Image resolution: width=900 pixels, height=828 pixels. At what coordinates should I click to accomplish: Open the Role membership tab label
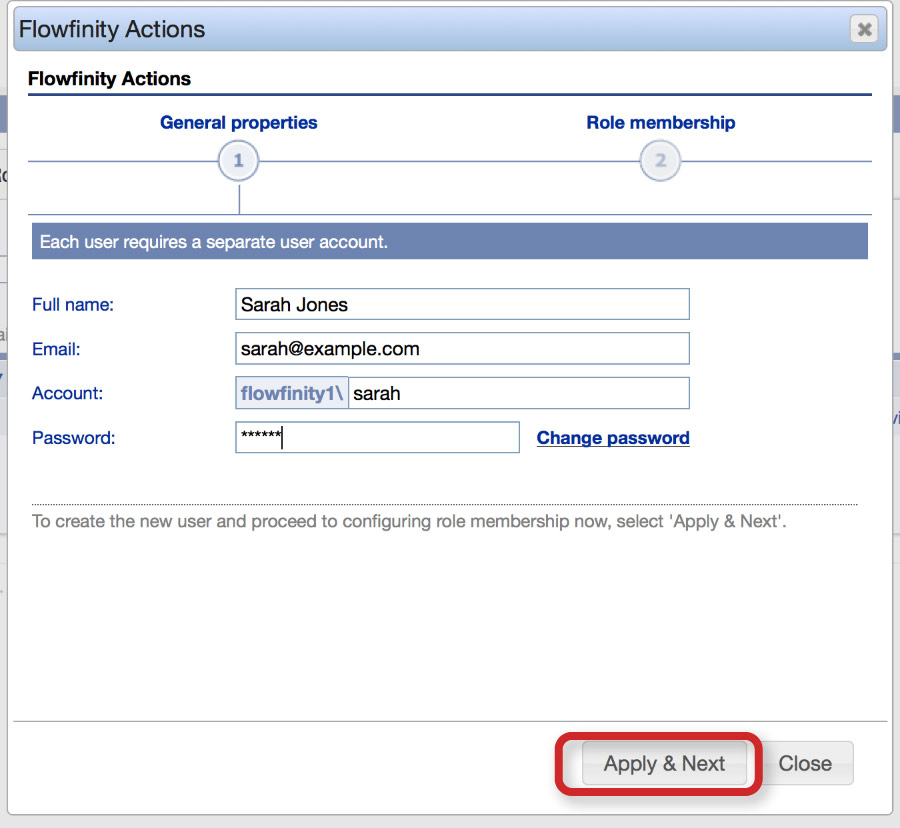pos(661,122)
